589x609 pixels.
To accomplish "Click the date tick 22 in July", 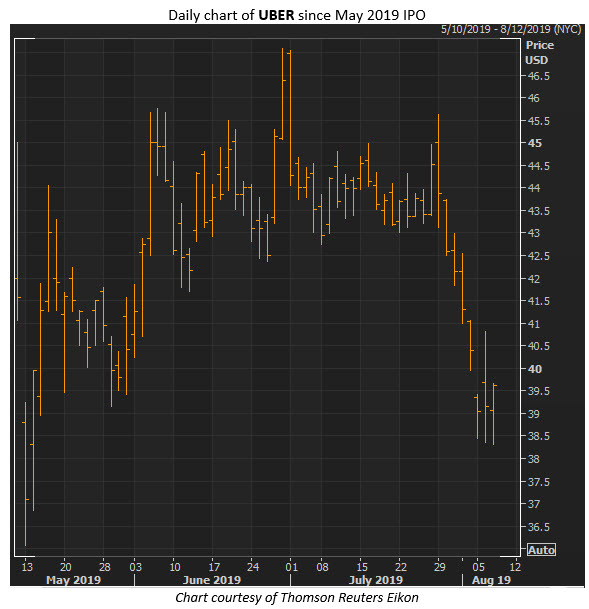I will (x=401, y=567).
